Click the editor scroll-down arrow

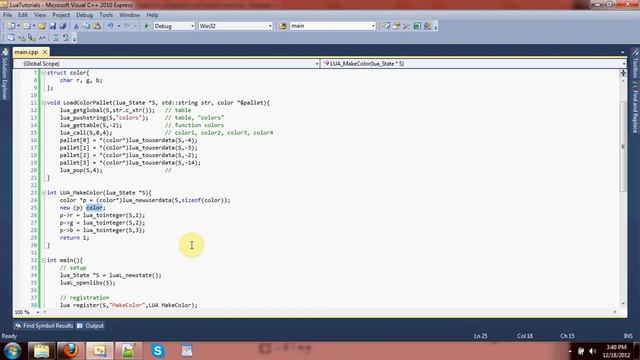(623, 304)
